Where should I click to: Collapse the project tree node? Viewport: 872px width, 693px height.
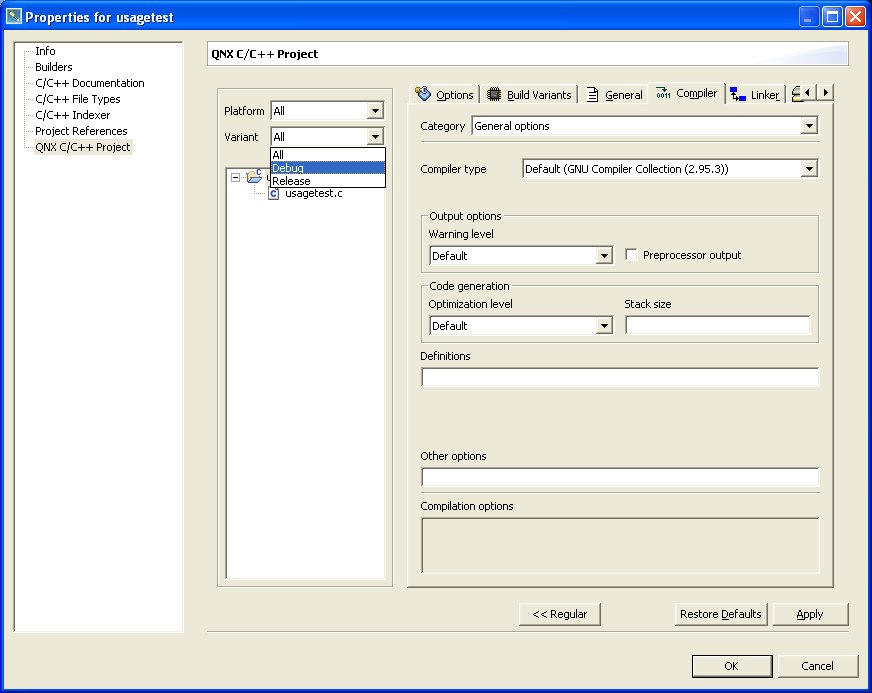coord(235,177)
